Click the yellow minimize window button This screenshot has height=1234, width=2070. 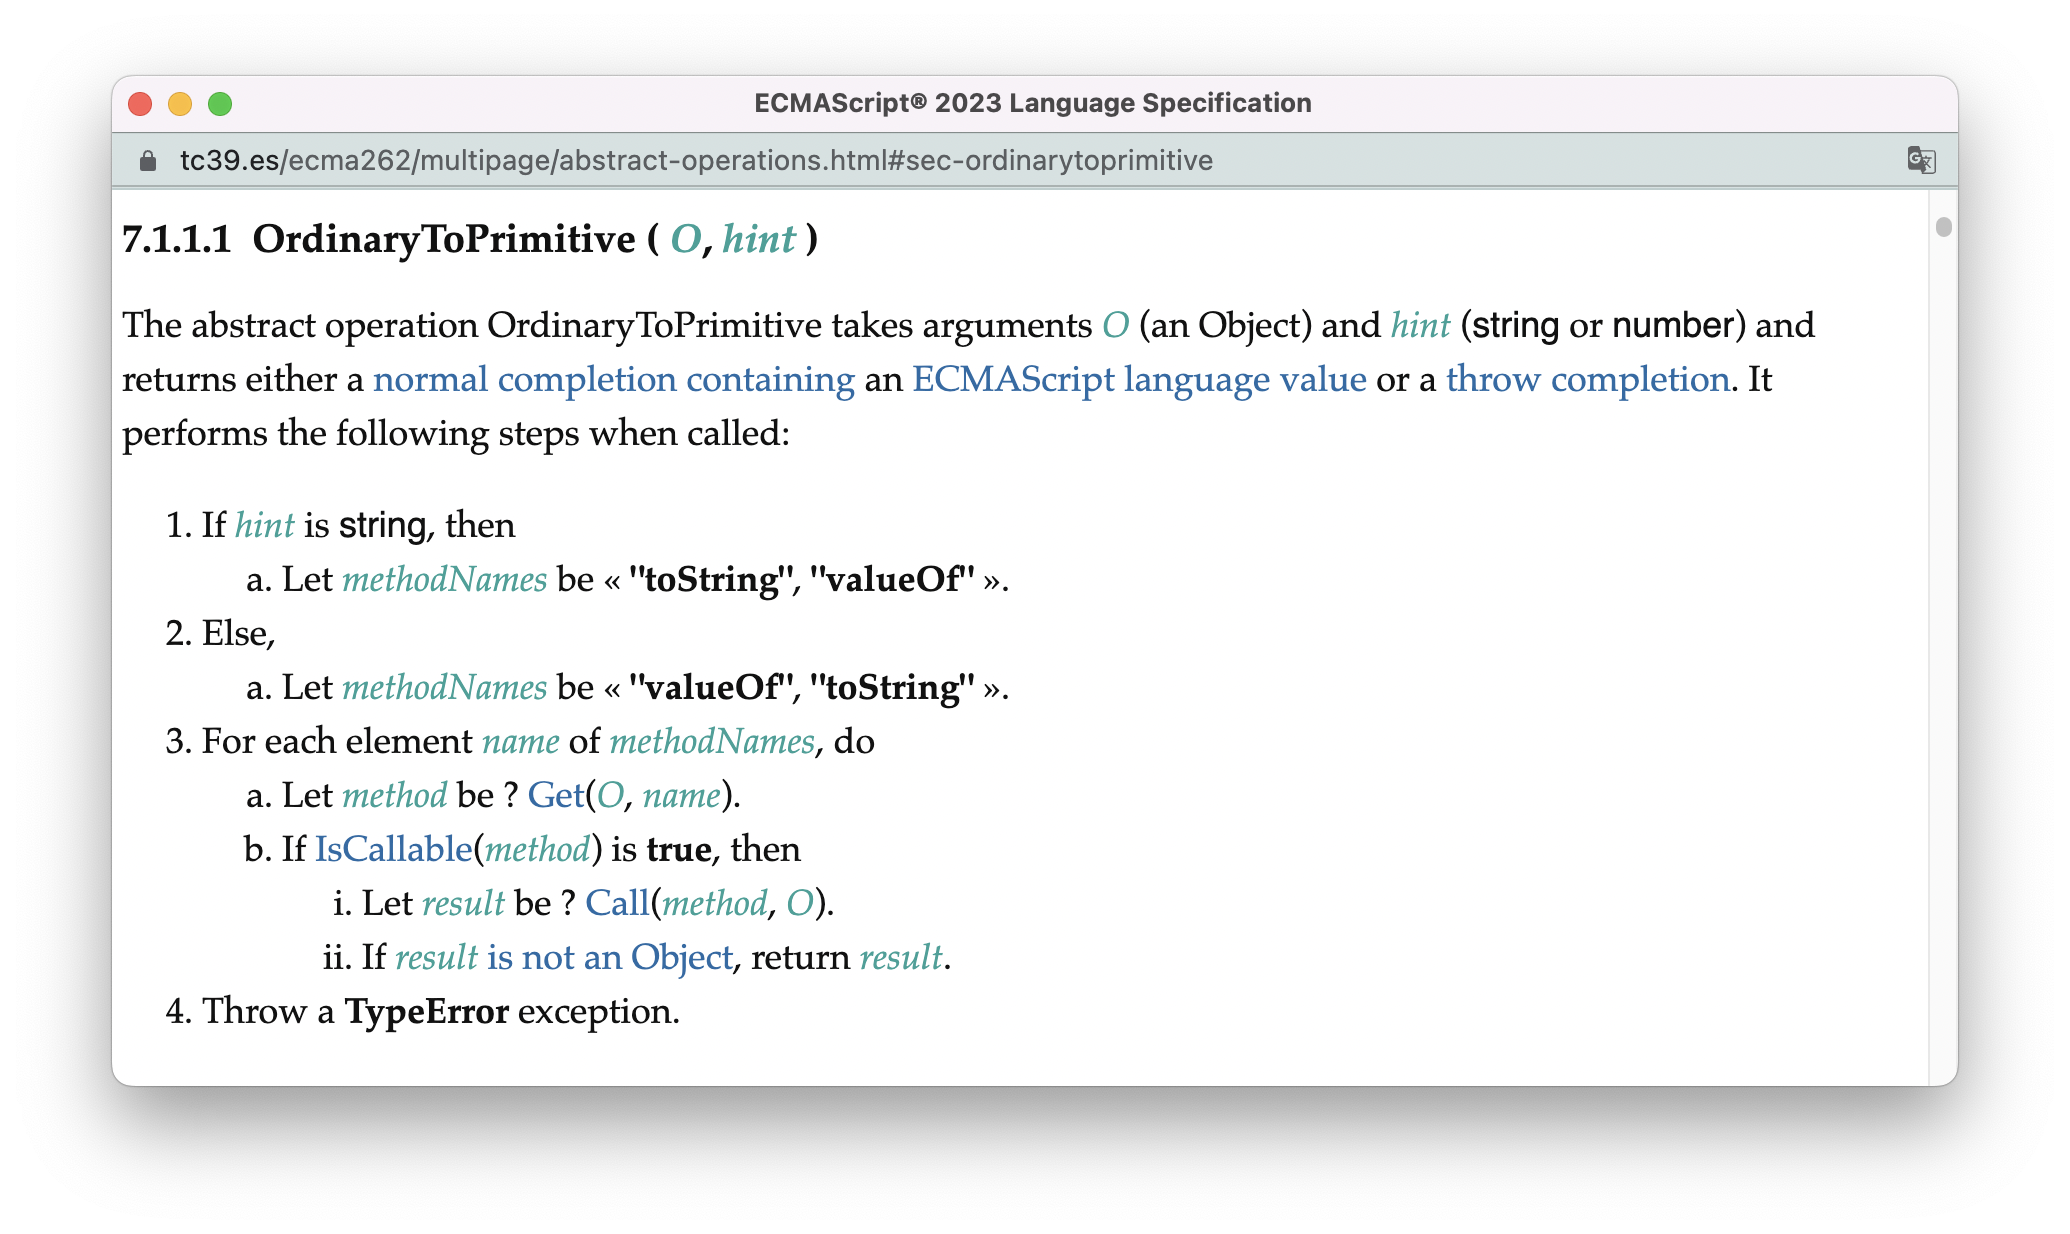180,104
